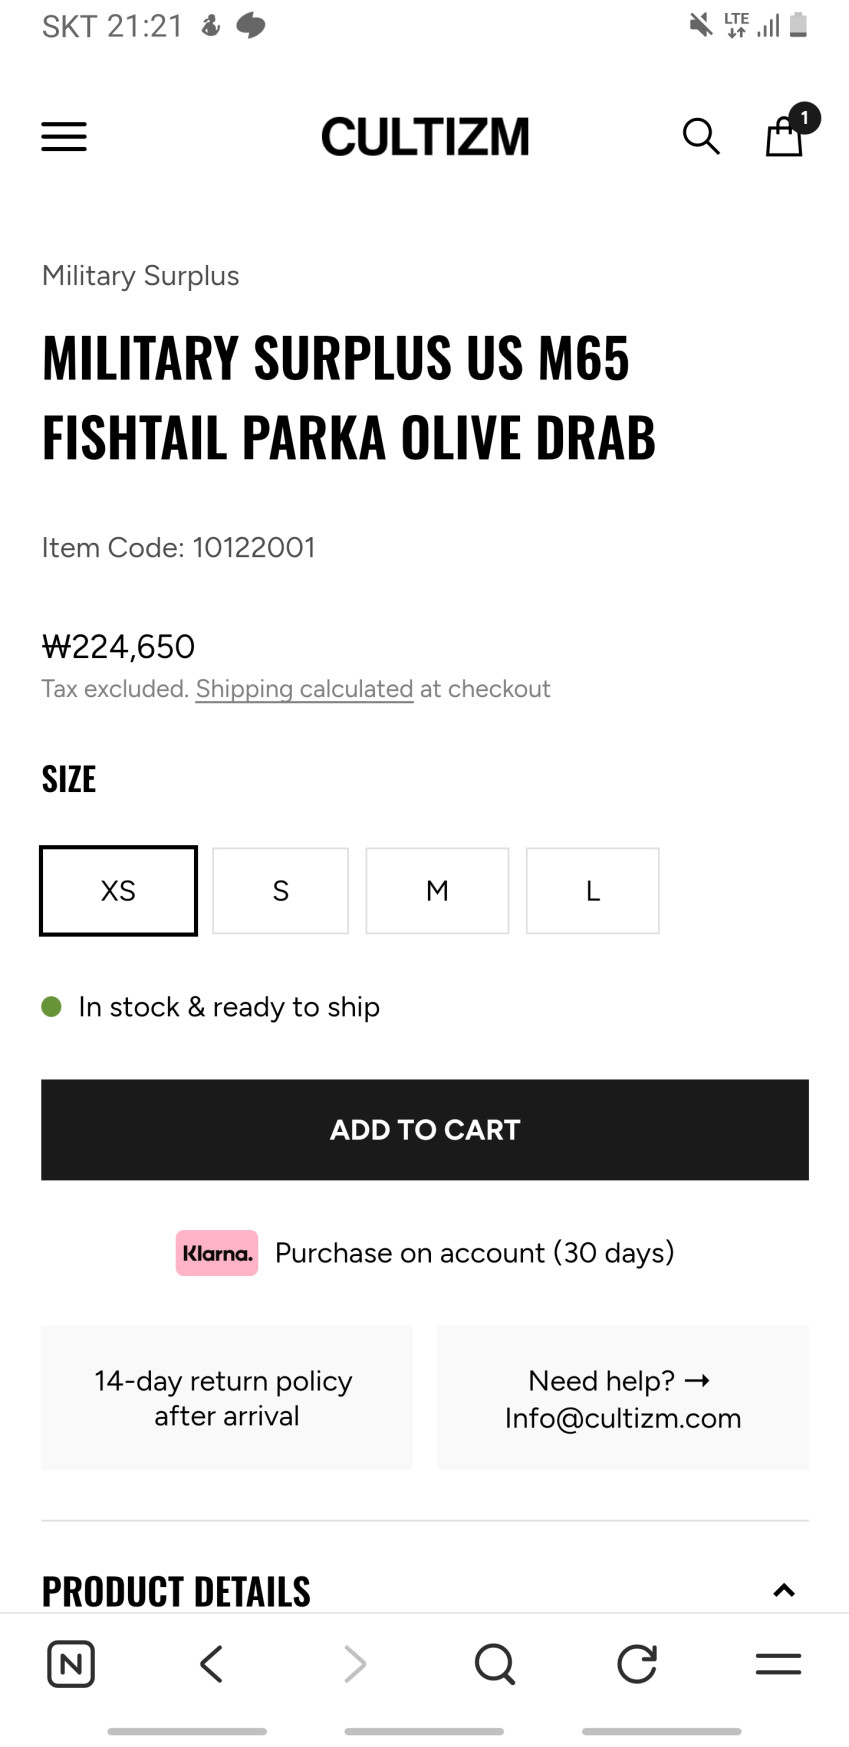The image size is (849, 1747).
Task: Choose size M option
Action: click(x=437, y=891)
